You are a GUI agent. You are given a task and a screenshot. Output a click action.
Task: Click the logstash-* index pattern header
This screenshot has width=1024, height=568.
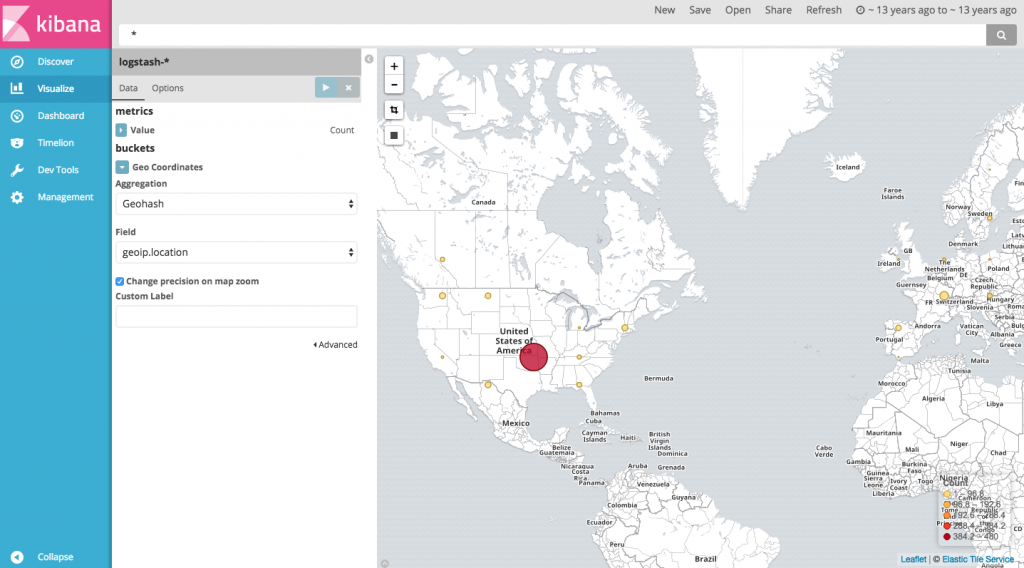[236, 62]
